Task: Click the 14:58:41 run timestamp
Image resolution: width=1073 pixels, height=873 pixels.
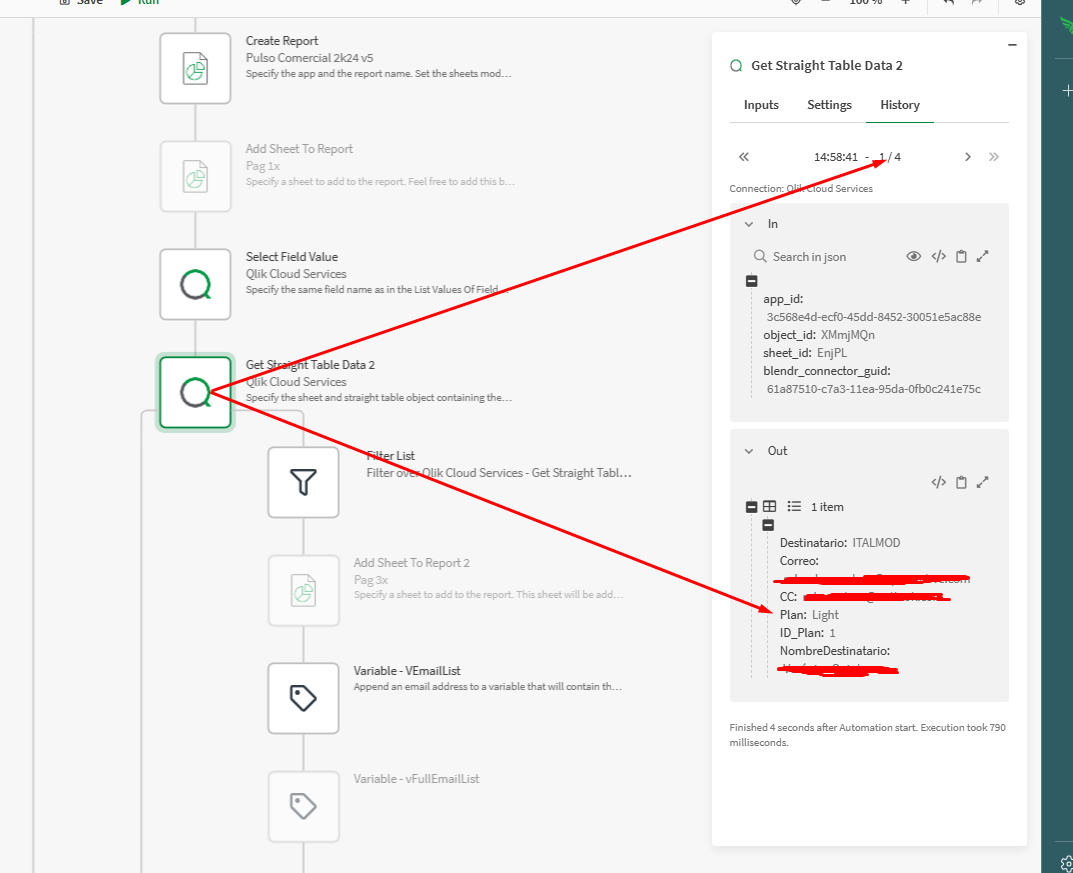Action: (836, 157)
